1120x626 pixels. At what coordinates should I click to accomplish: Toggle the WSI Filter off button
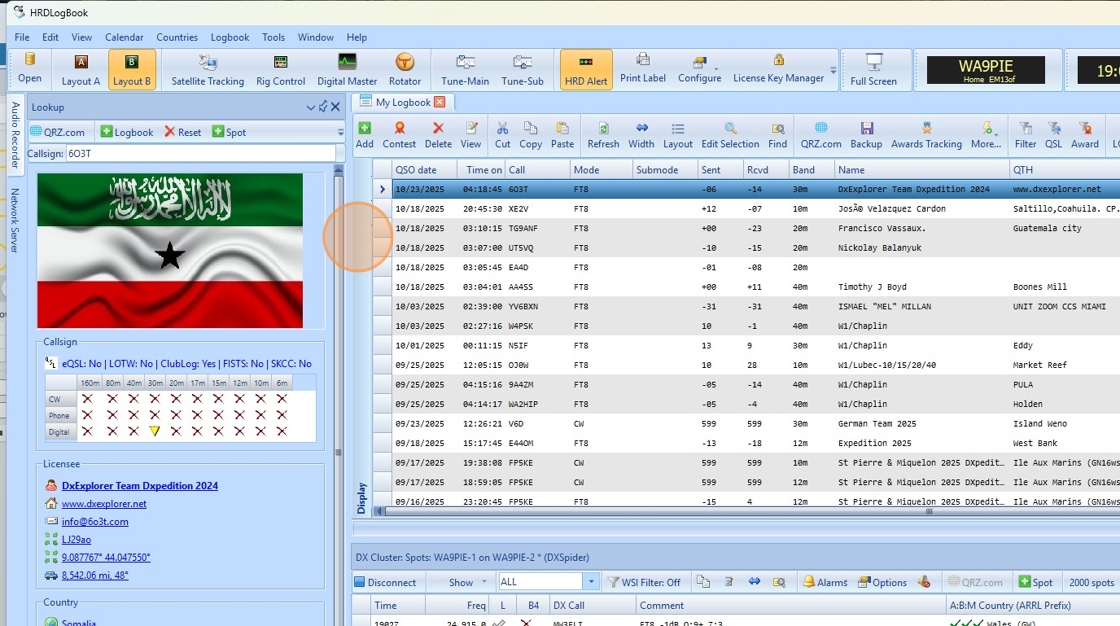[644, 582]
